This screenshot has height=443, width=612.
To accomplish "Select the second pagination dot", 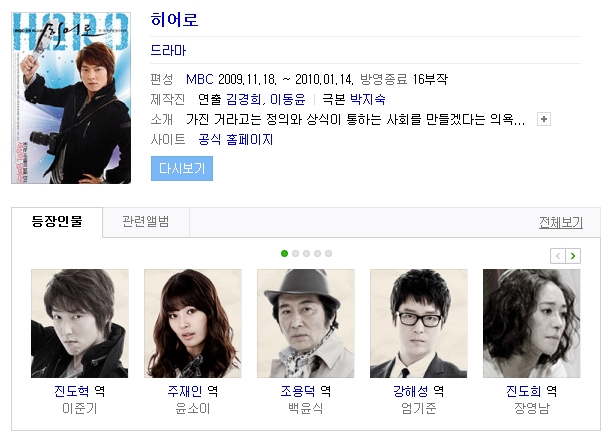I will click(295, 254).
